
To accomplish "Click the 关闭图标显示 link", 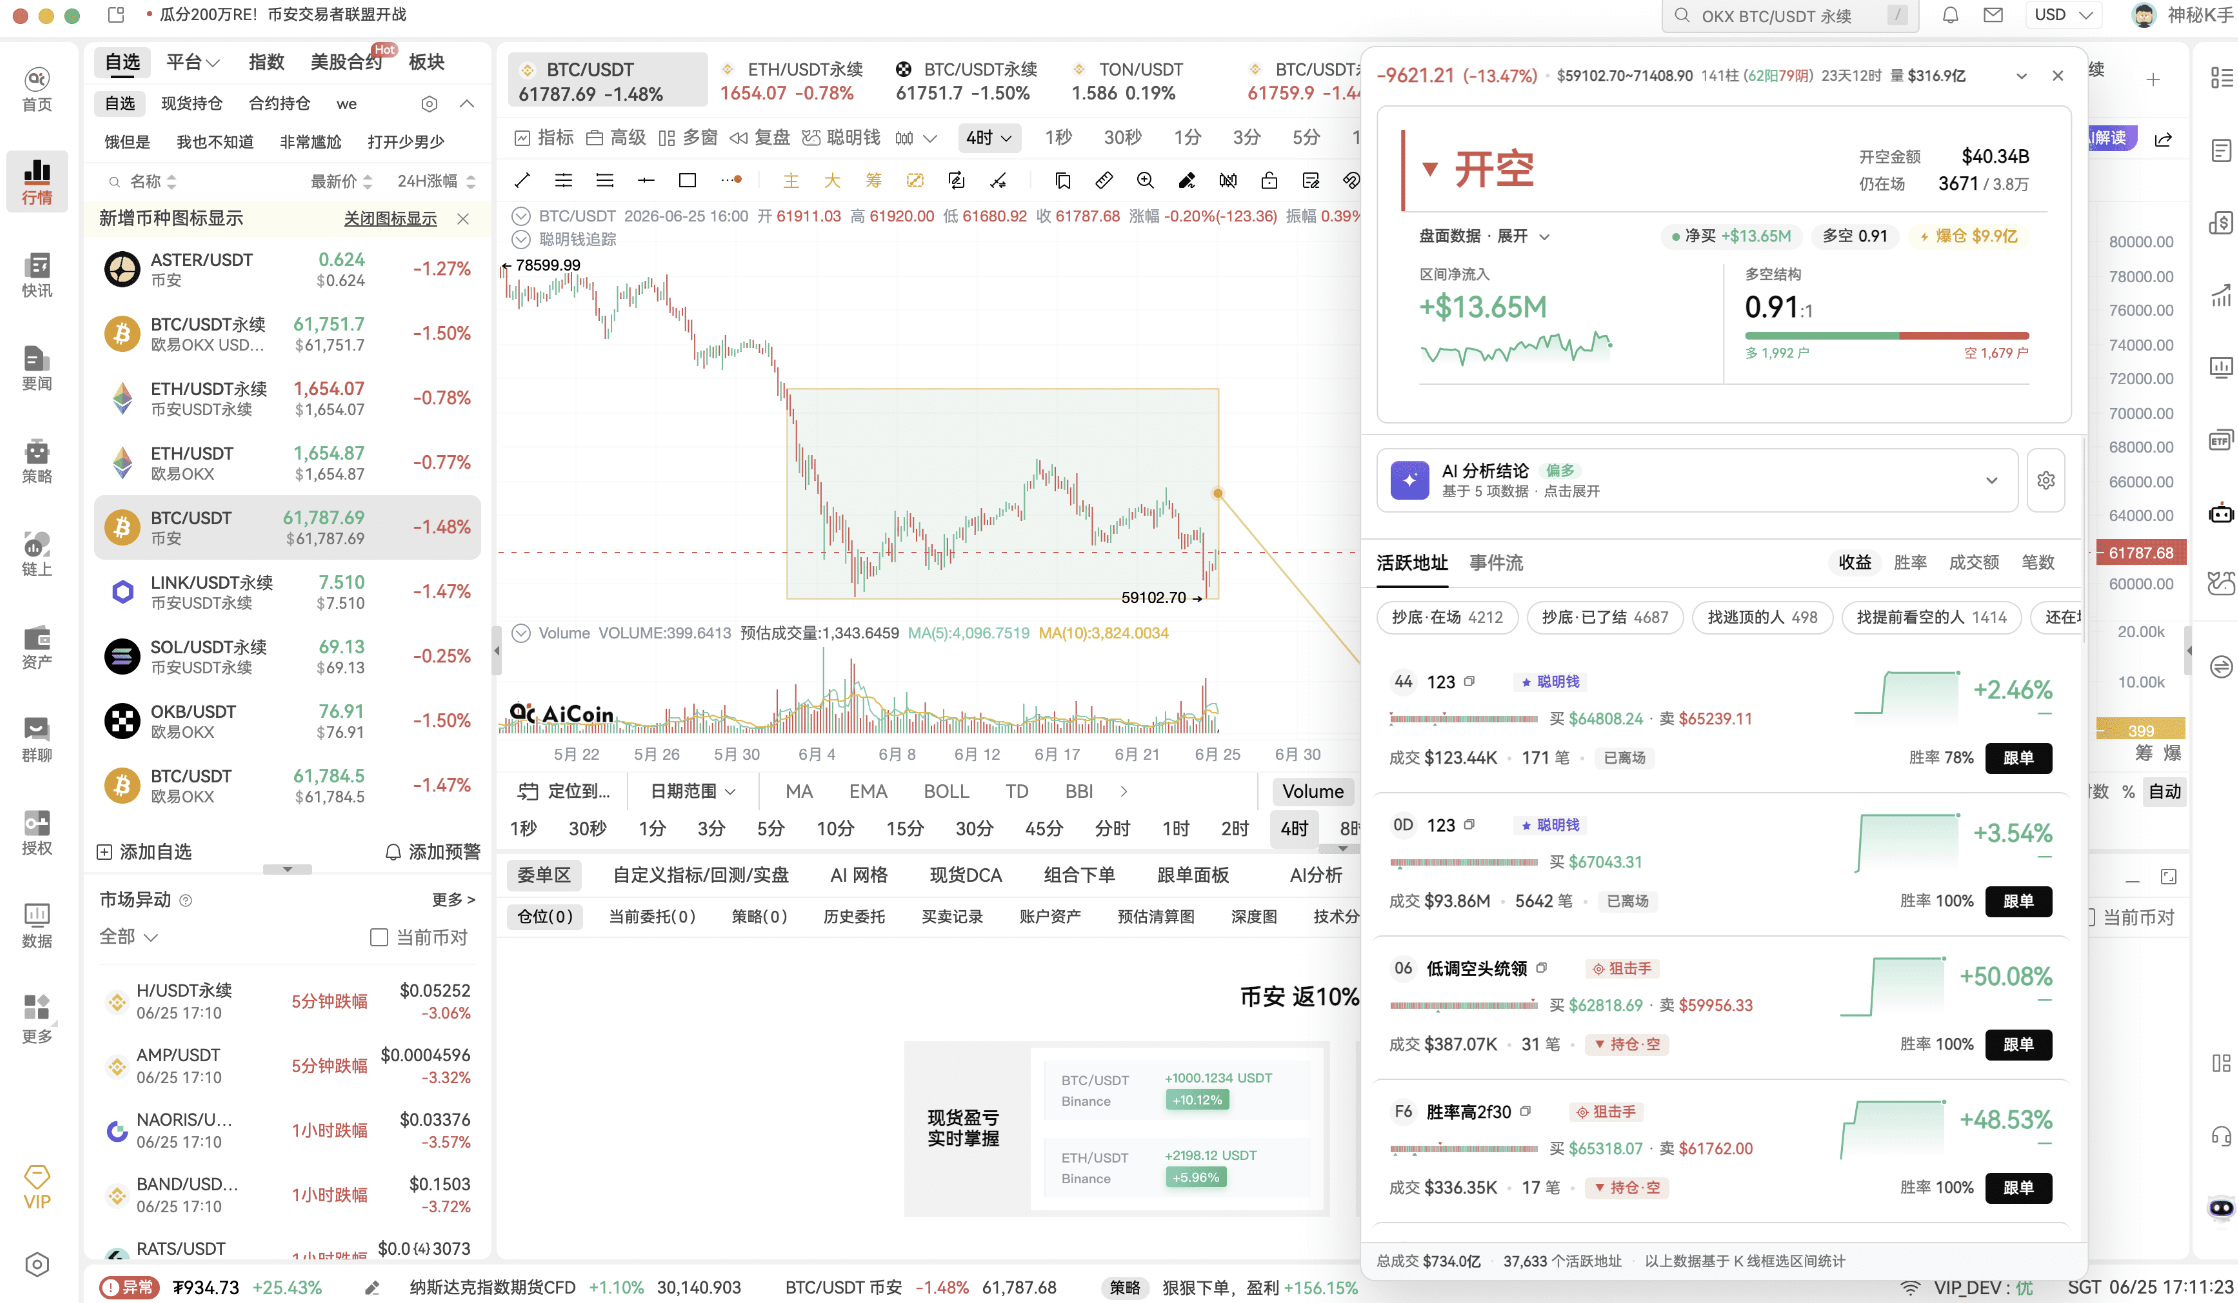I will [x=390, y=219].
